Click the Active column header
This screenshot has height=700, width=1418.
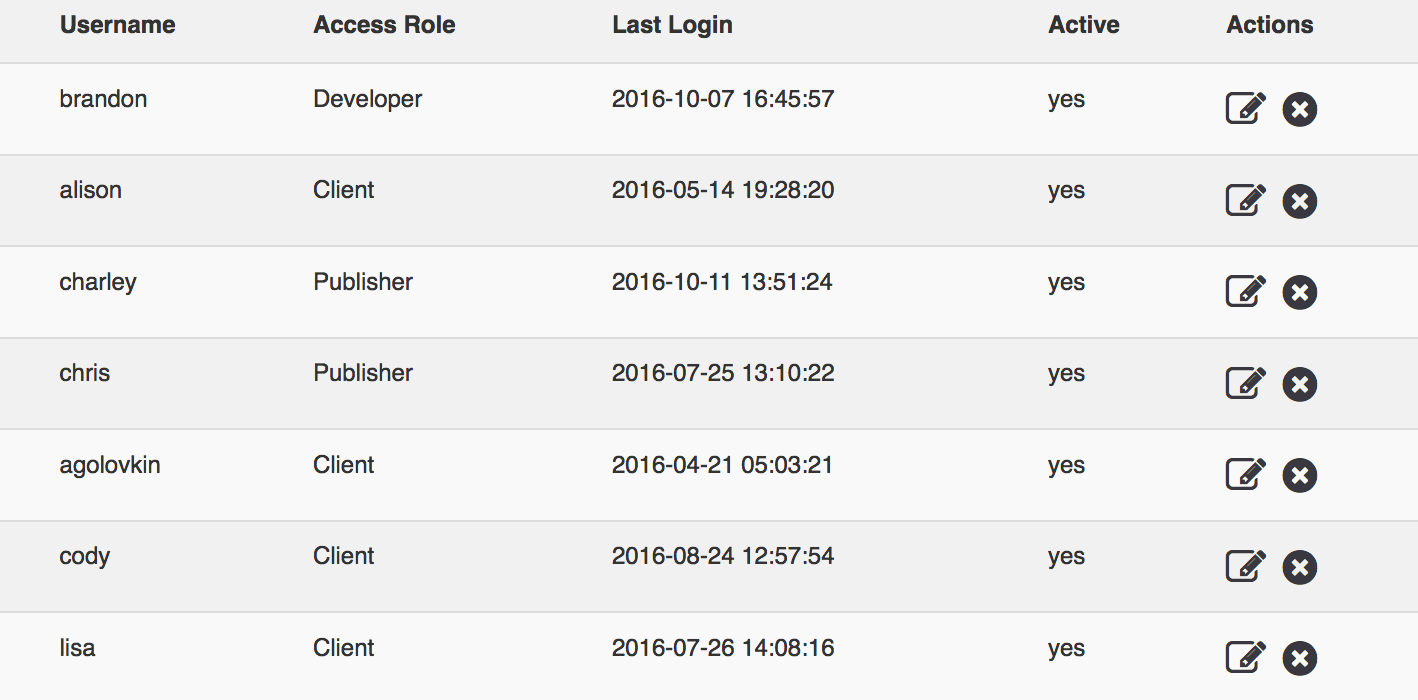(x=1084, y=25)
